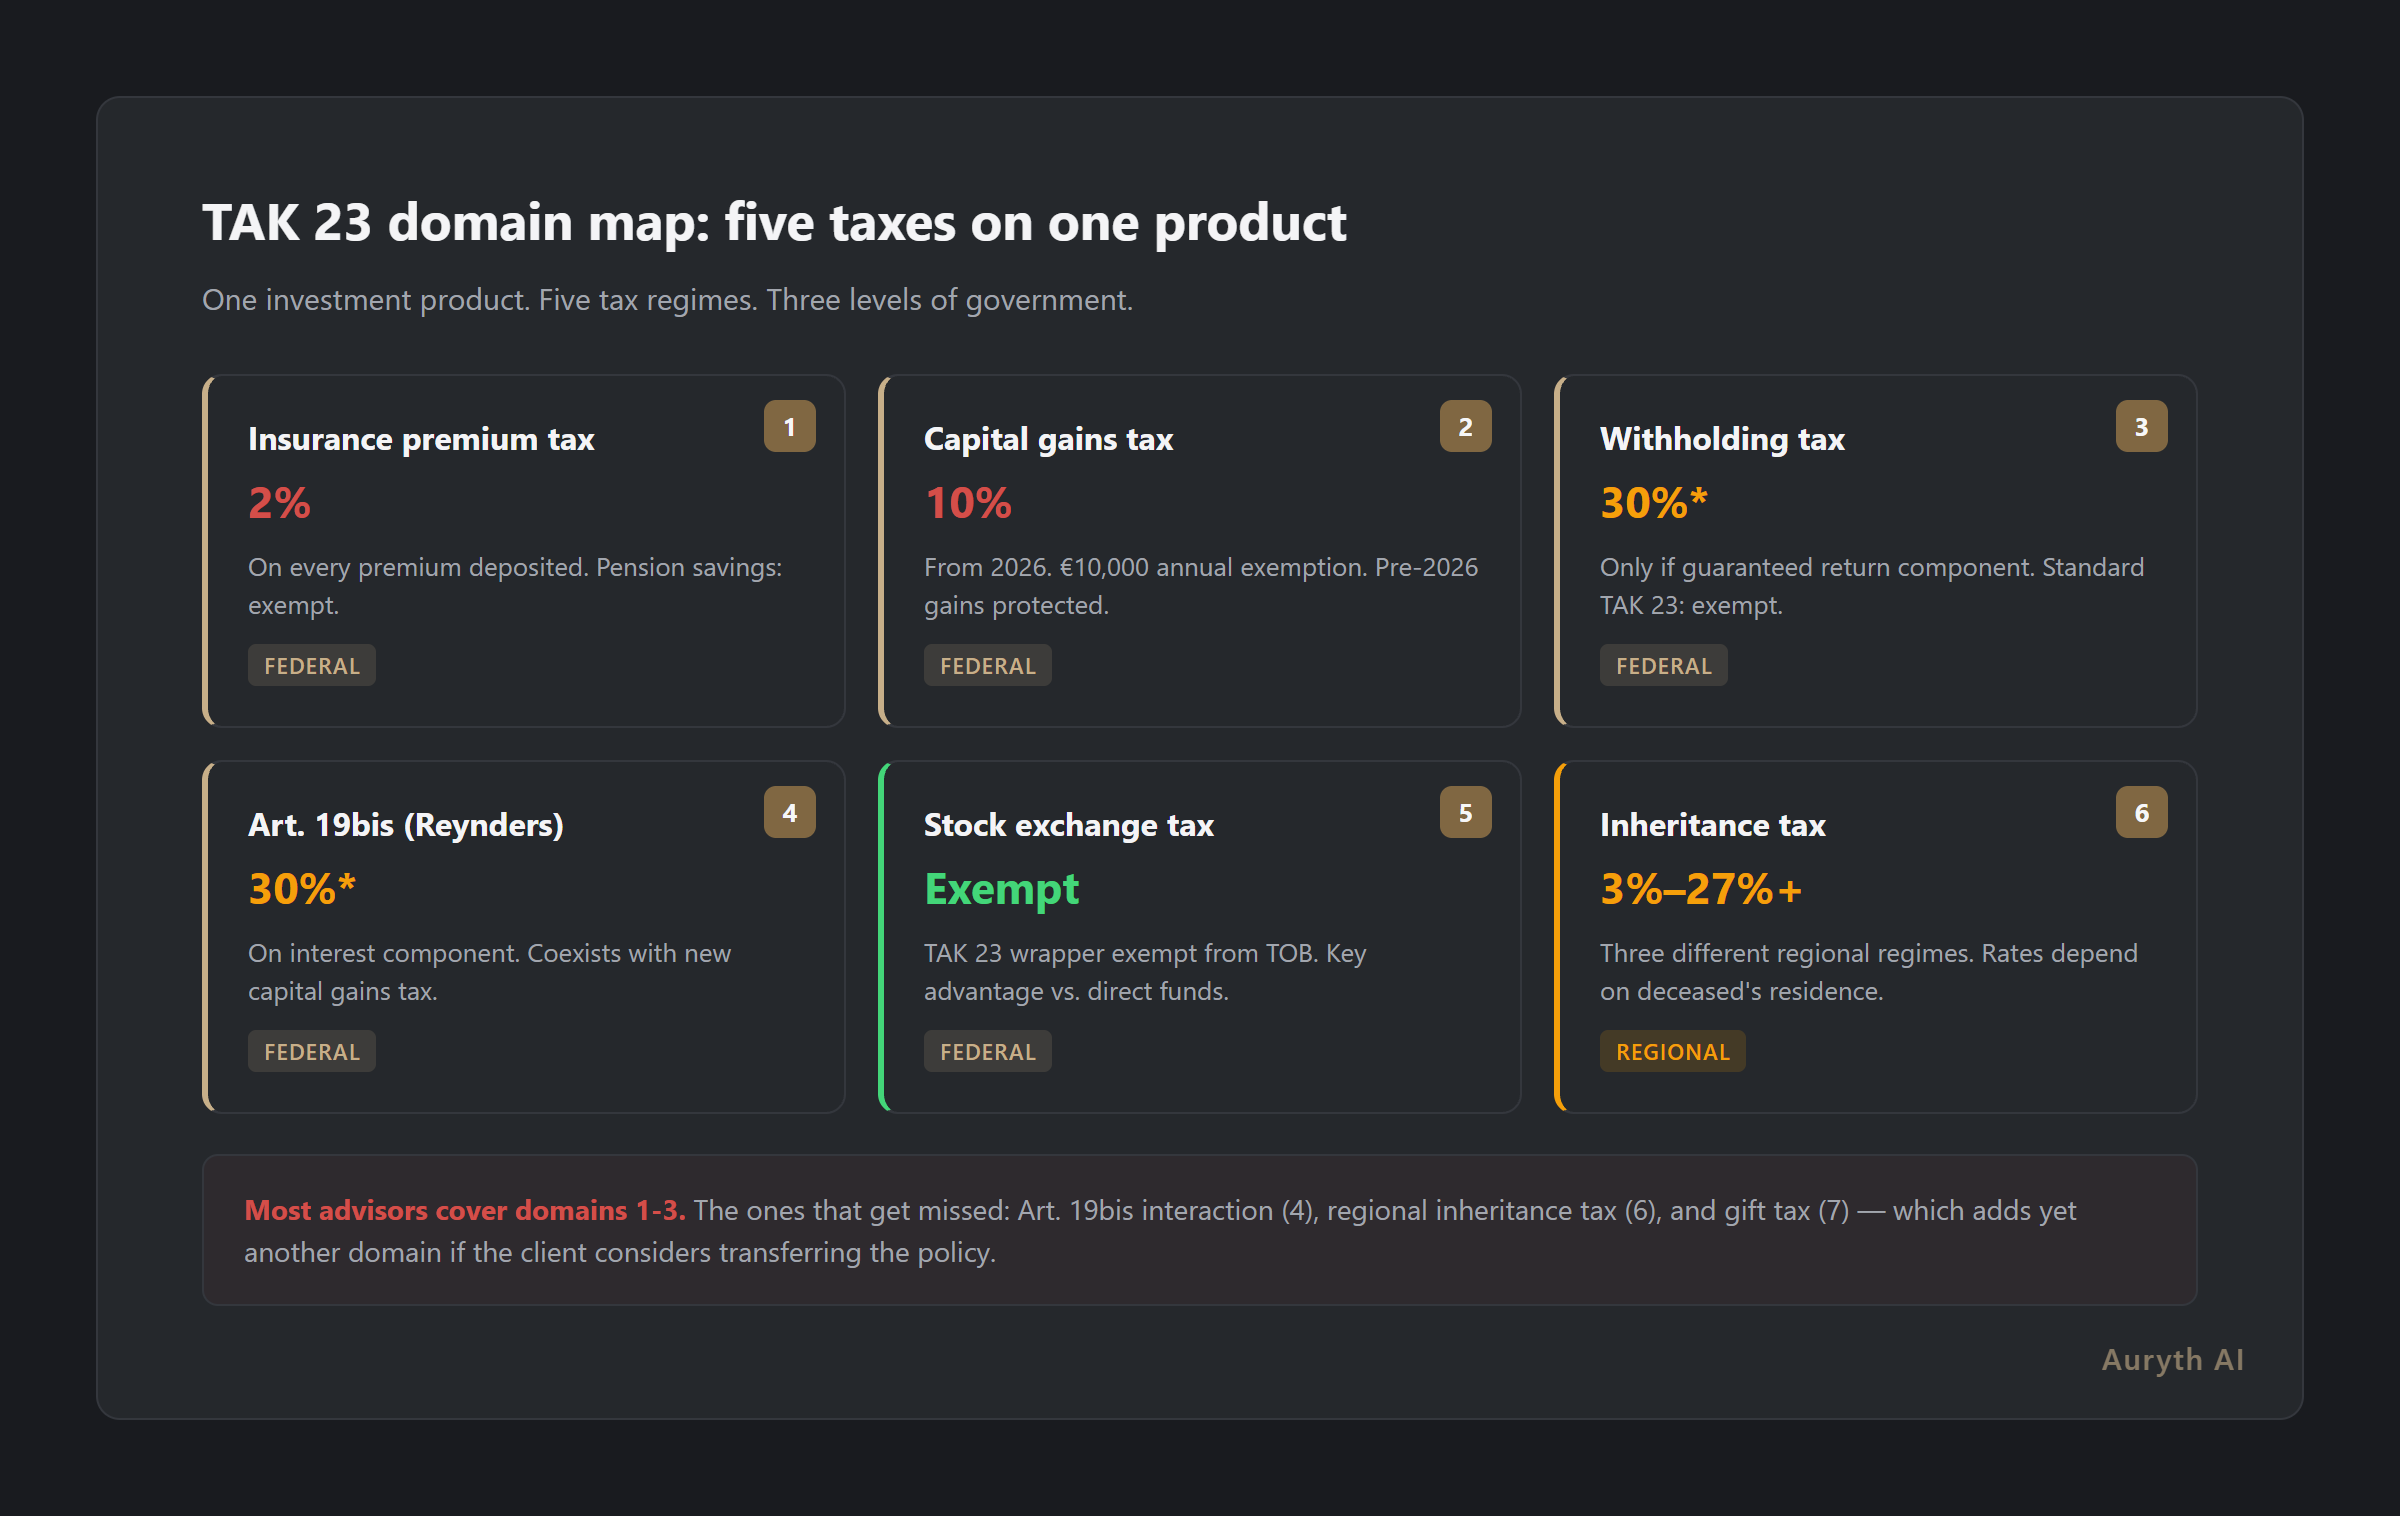Click 'Most advisors cover domains 1-3' text
The image size is (2400, 1516).
pyautogui.click(x=465, y=1211)
